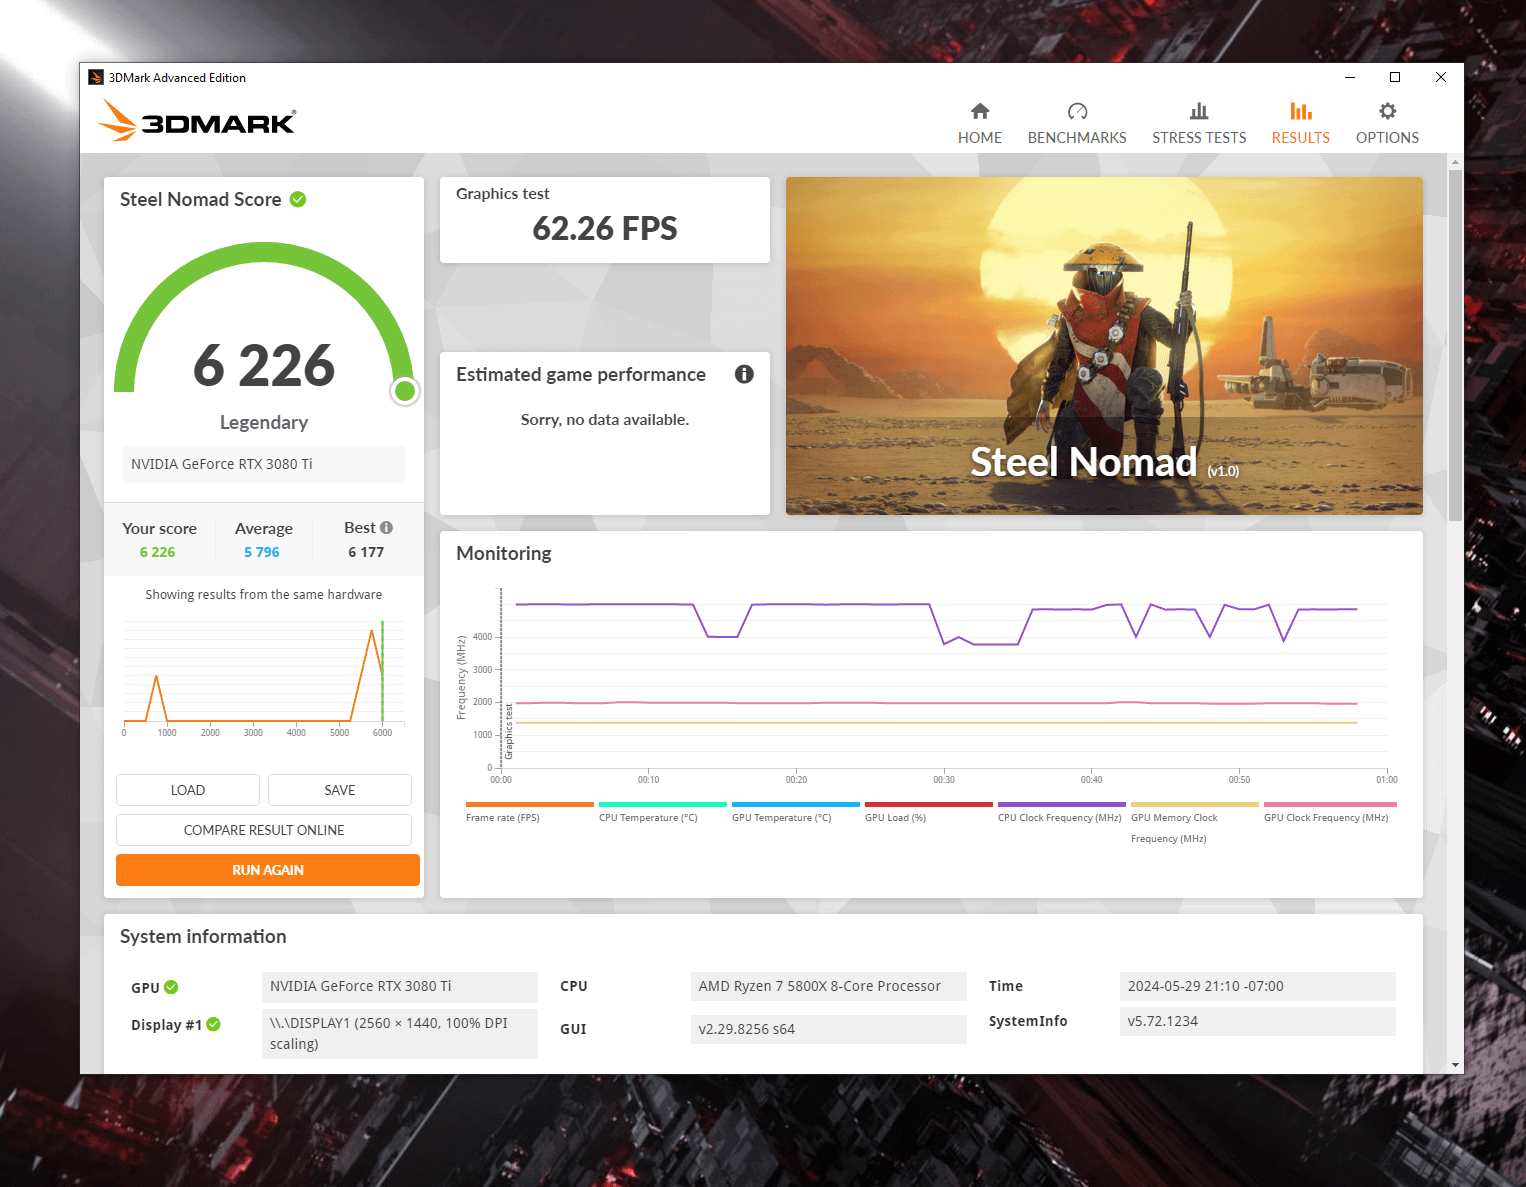Click the 3DMark title bar app icon
Screen dimensions: 1526x1187
[96, 77]
